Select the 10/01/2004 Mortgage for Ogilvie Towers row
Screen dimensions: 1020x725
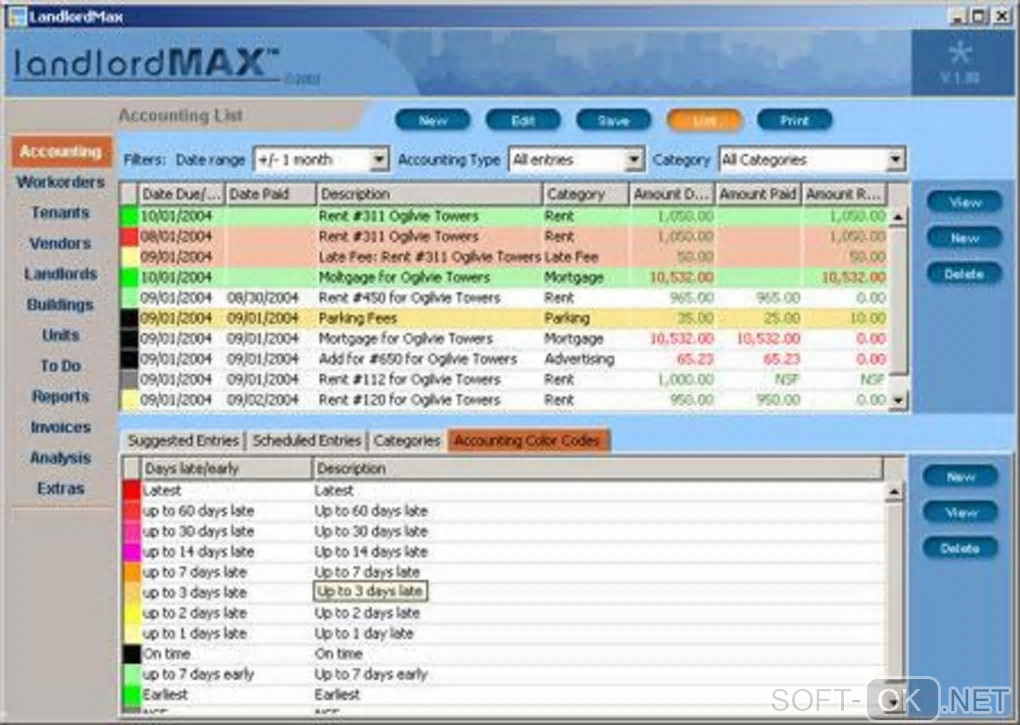[x=504, y=278]
